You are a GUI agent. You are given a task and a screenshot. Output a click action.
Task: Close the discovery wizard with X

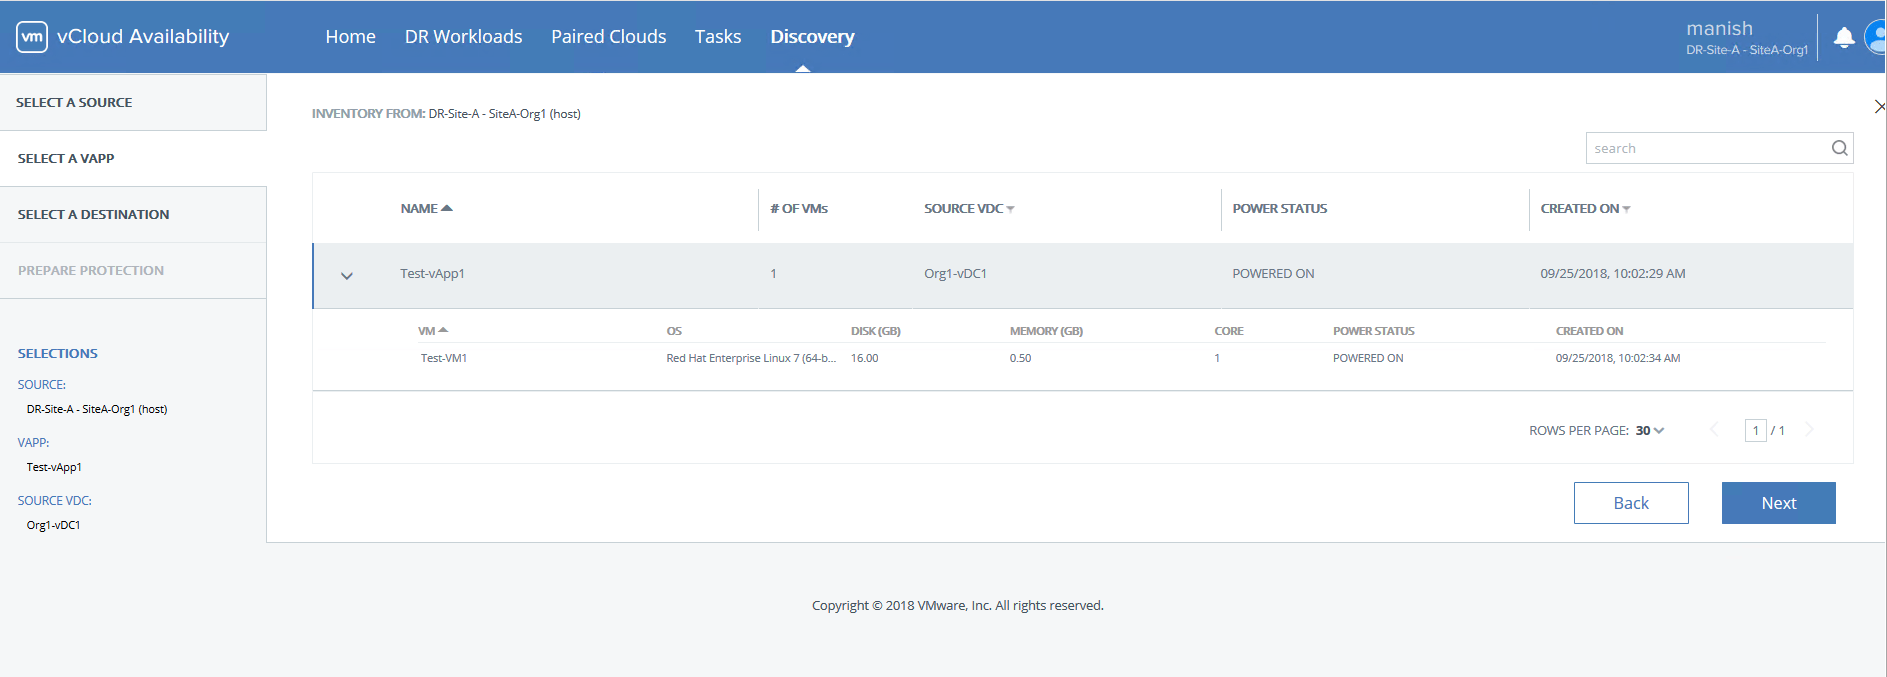[x=1879, y=106]
